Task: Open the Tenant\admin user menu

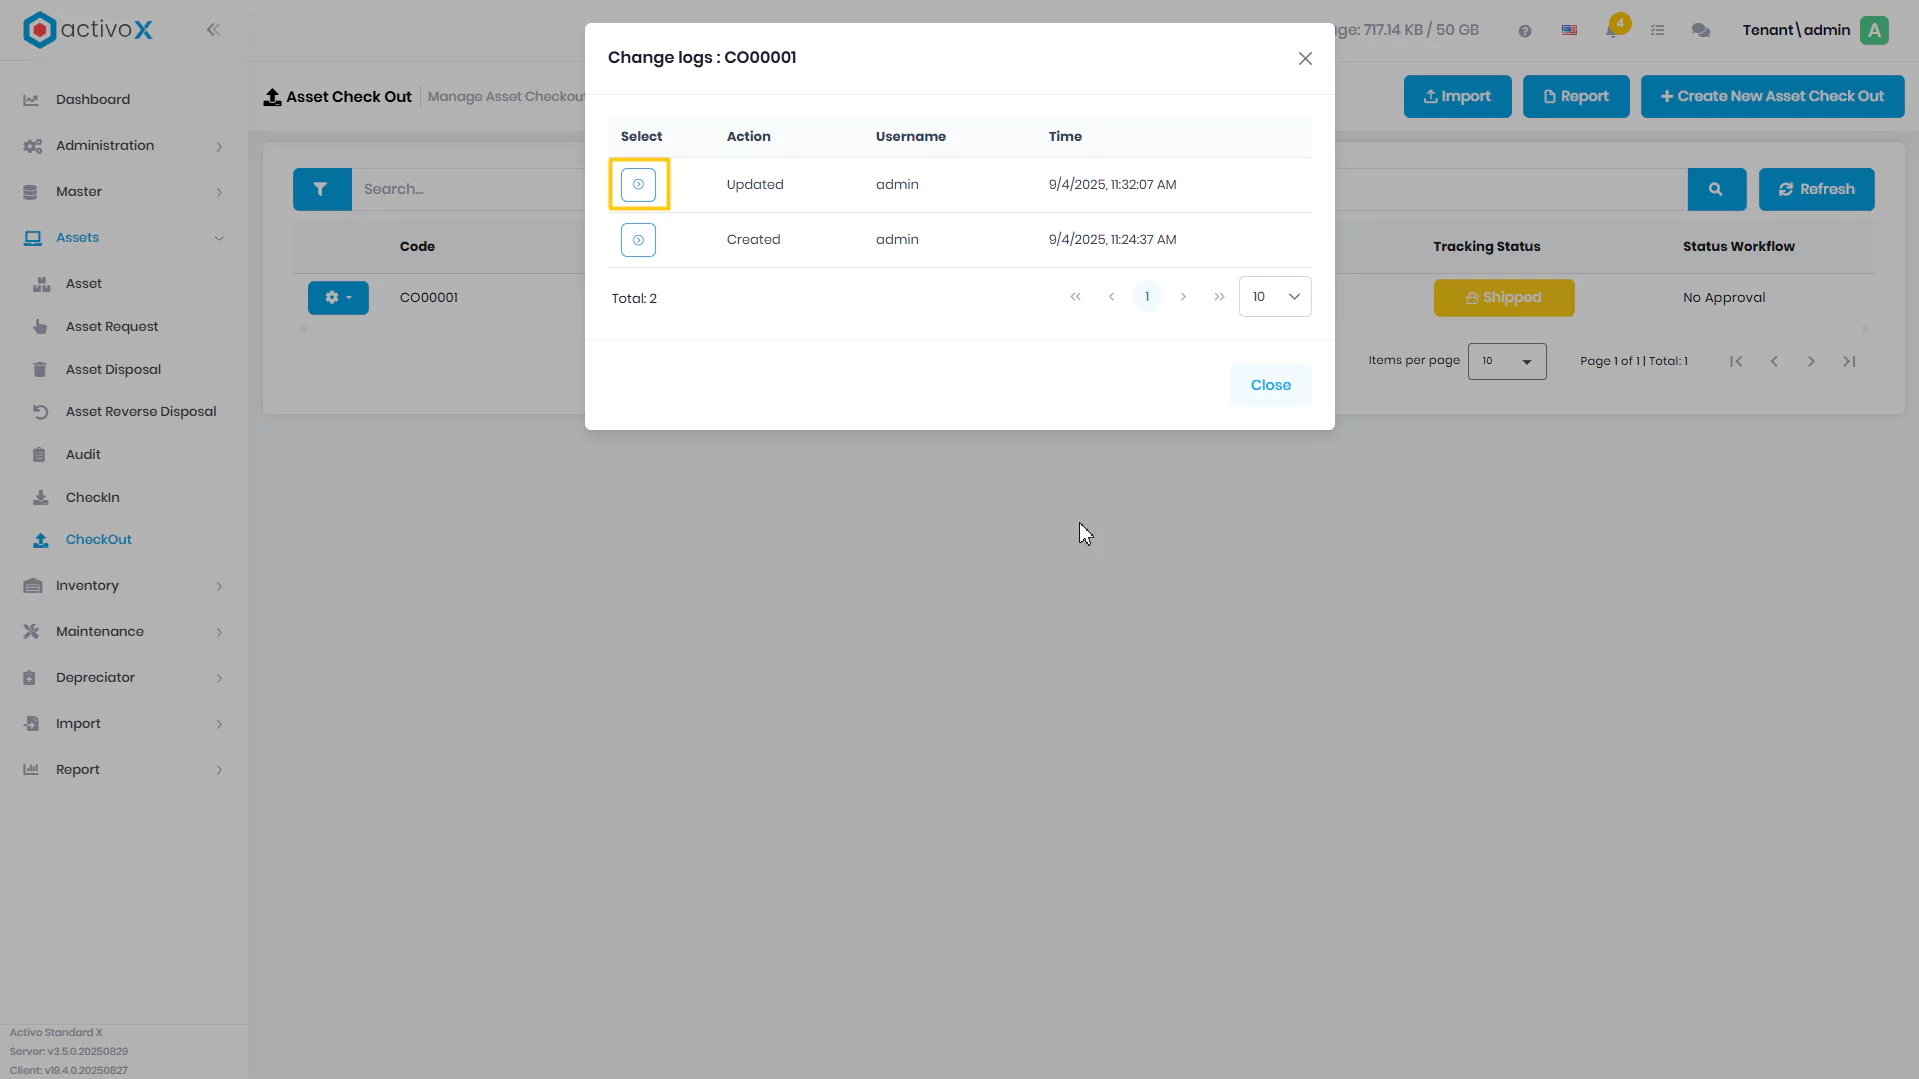Action: coord(1796,31)
